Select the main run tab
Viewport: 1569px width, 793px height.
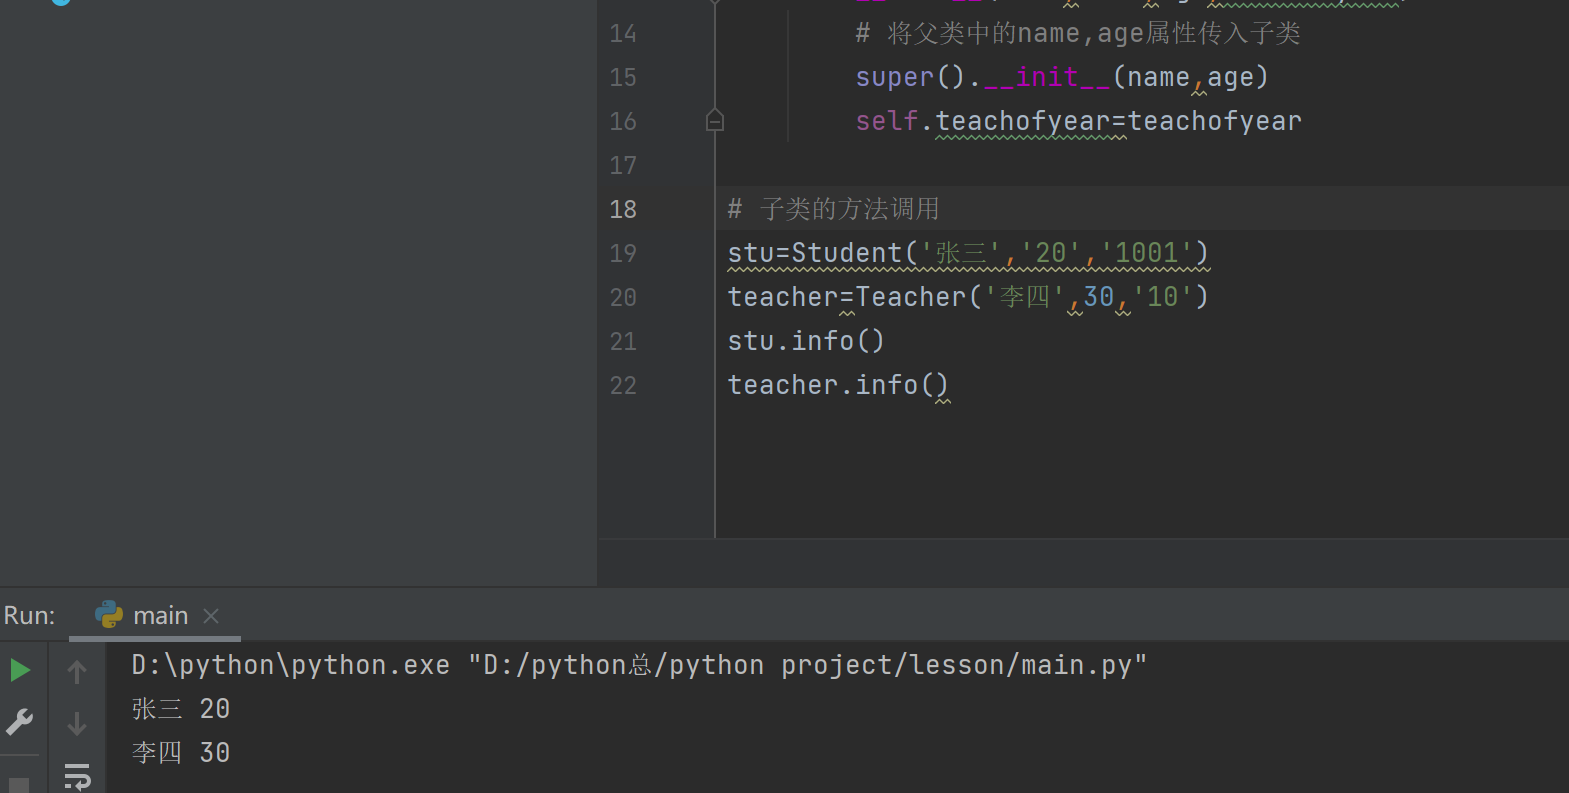pyautogui.click(x=155, y=615)
